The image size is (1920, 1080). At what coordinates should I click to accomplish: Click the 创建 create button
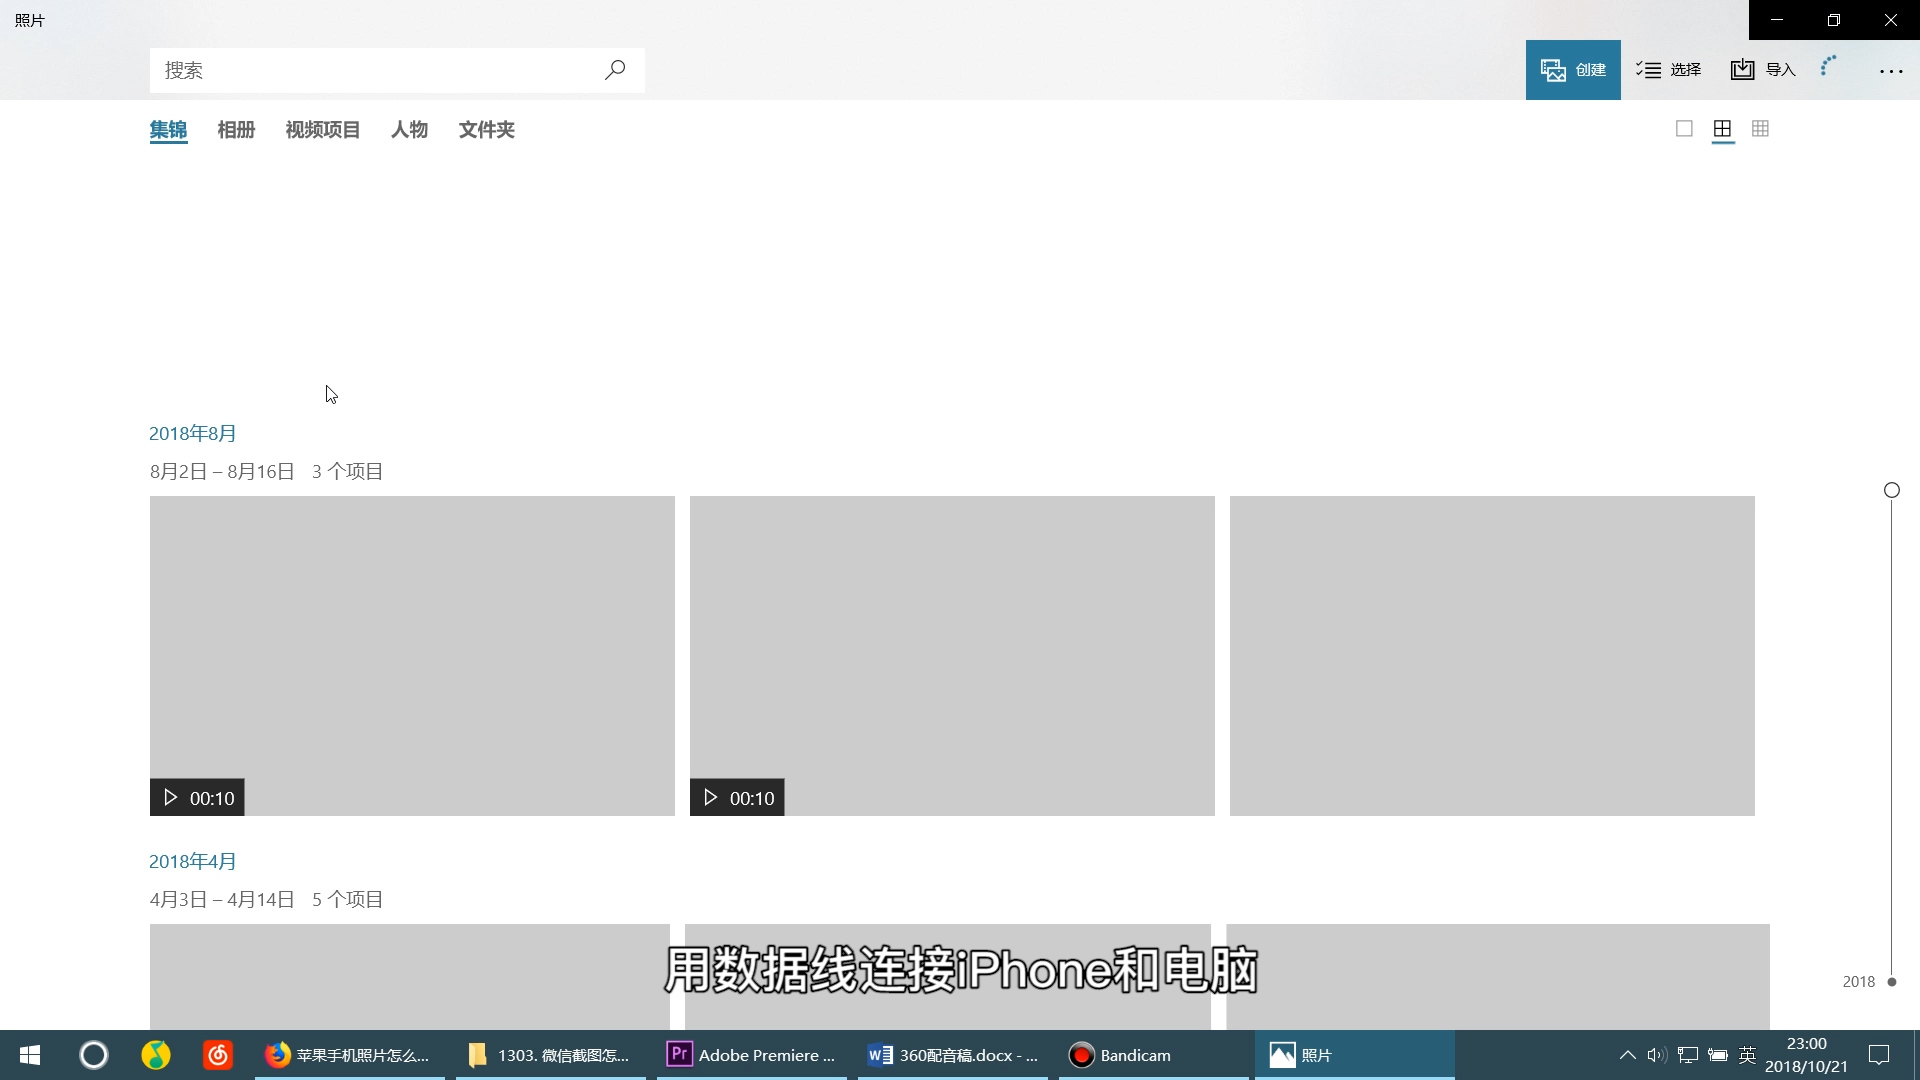click(x=1573, y=70)
